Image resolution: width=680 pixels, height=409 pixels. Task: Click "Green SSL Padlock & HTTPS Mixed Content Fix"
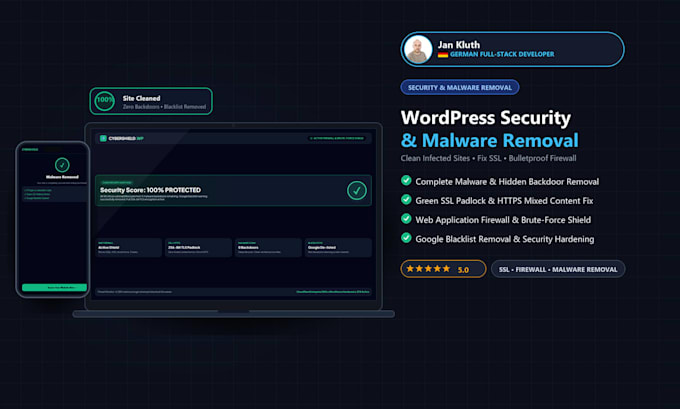point(504,201)
